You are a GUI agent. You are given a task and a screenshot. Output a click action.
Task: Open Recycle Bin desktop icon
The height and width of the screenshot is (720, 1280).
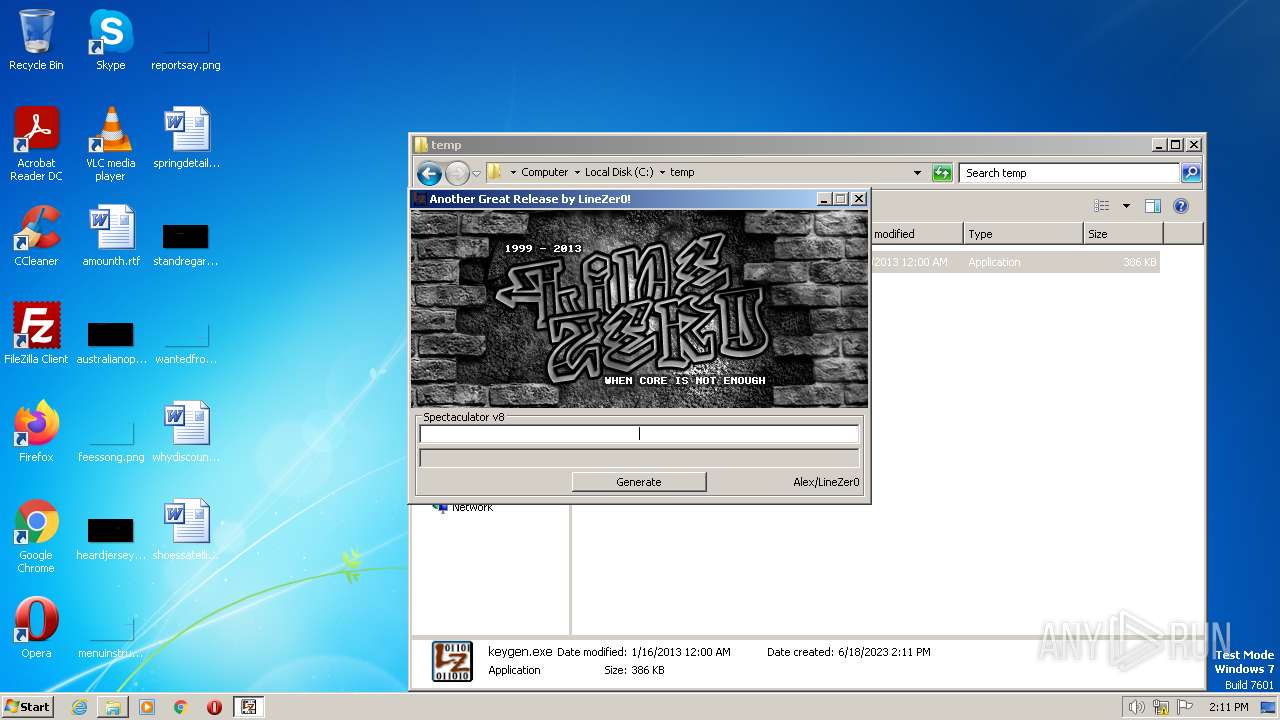[x=36, y=40]
